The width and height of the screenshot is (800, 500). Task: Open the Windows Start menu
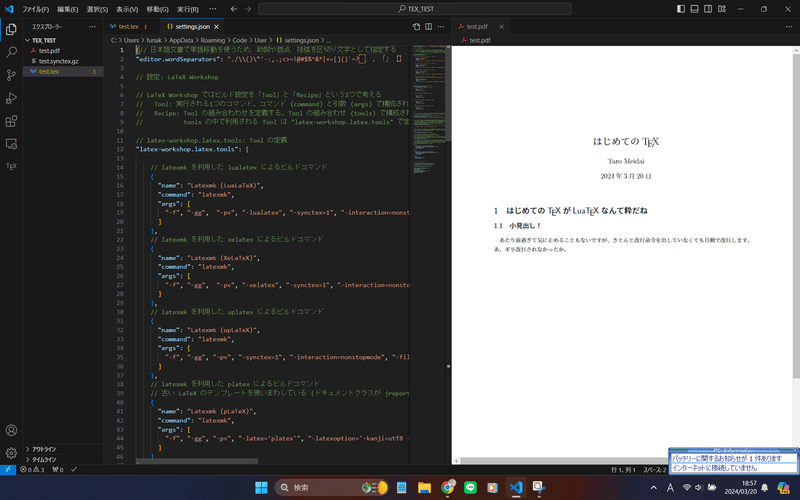261,488
